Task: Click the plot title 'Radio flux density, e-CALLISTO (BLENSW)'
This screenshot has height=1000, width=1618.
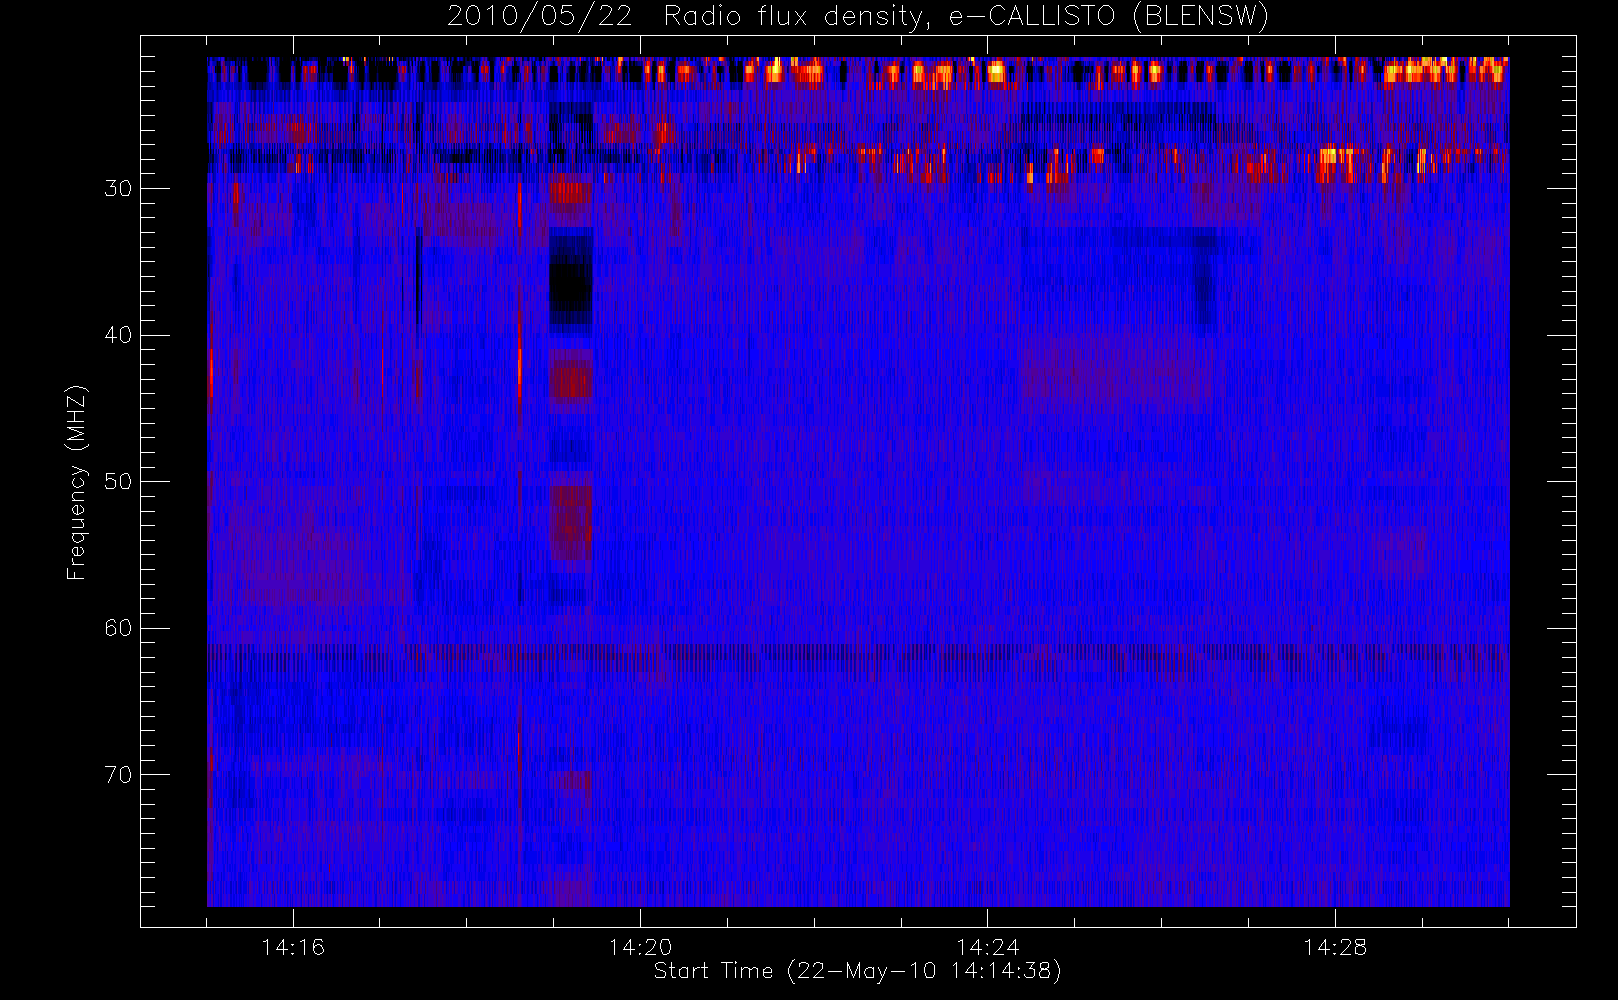Action: pos(966,17)
